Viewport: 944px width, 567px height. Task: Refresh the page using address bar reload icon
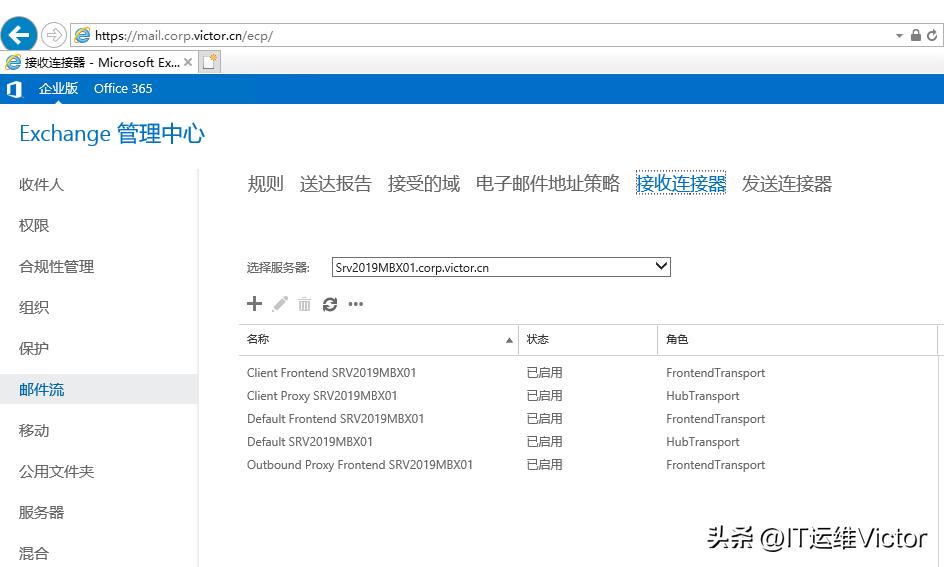point(932,35)
